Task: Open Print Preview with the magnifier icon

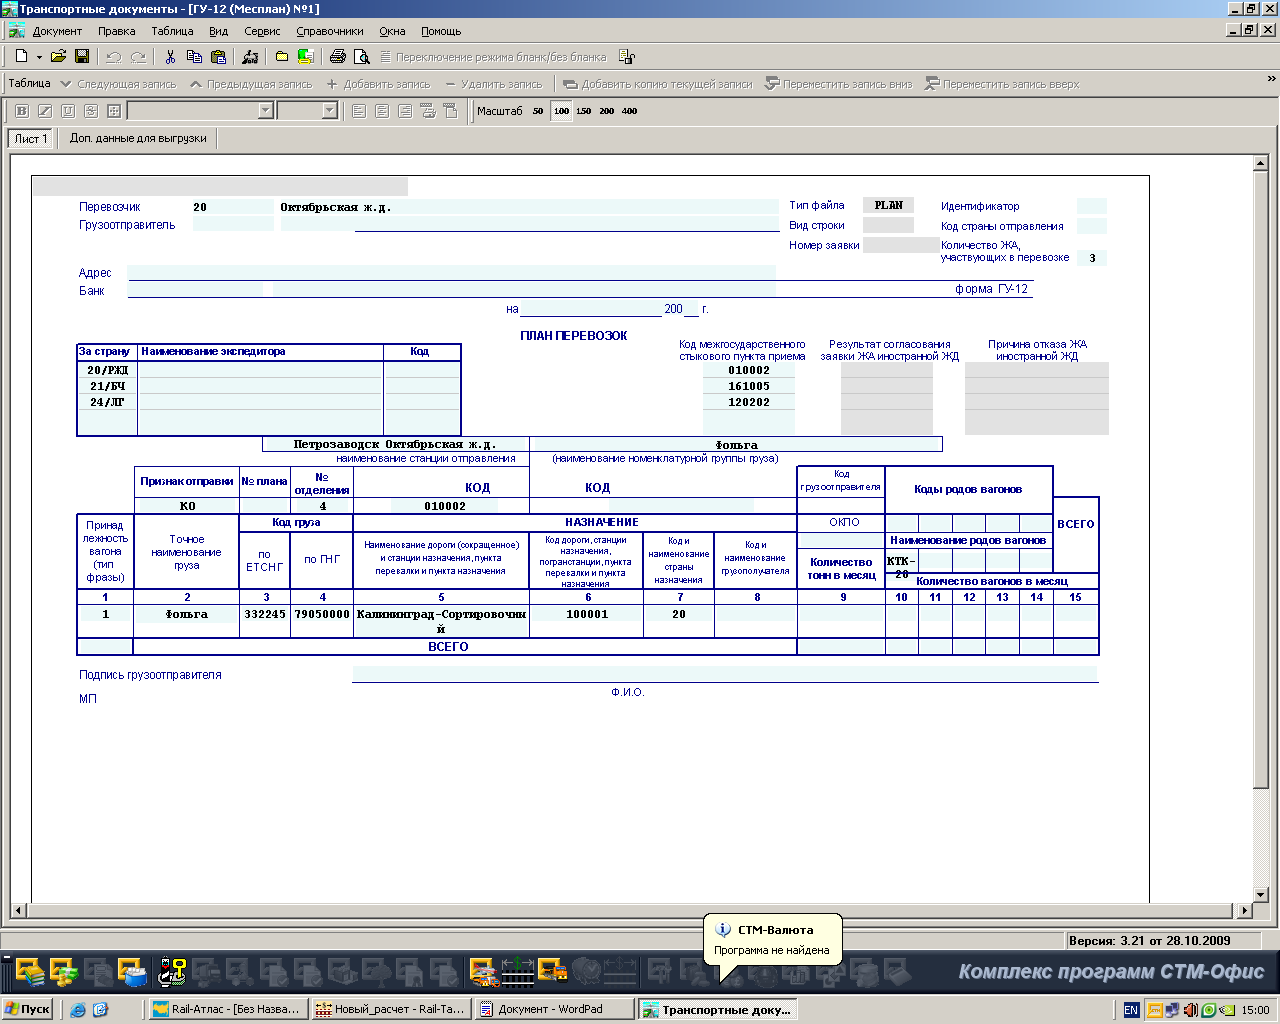Action: [362, 57]
